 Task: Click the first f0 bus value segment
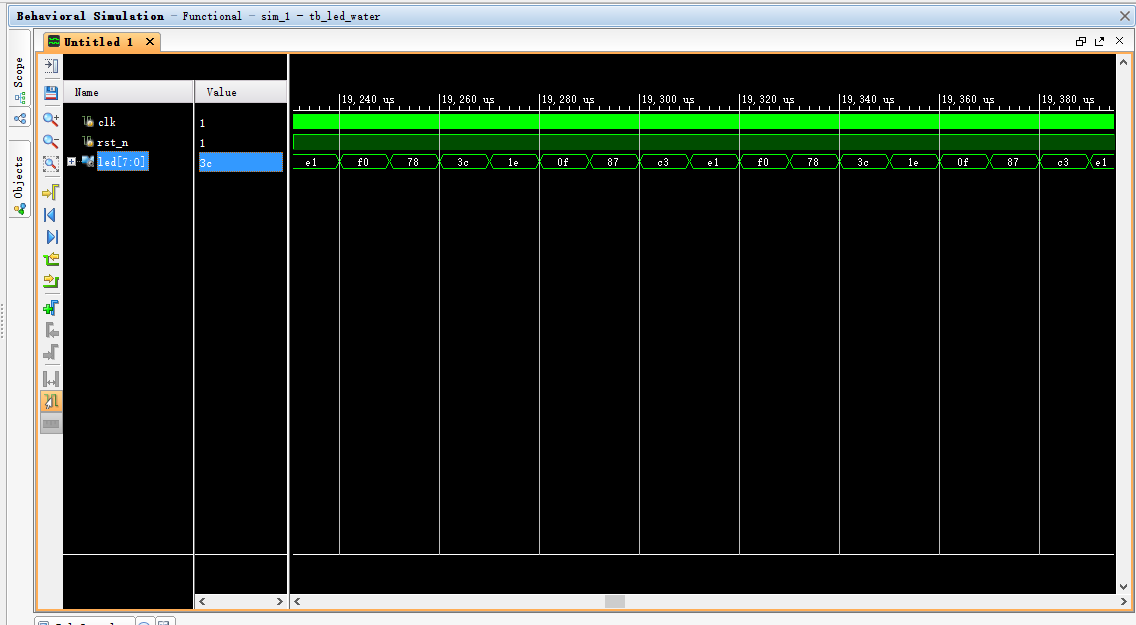[363, 162]
